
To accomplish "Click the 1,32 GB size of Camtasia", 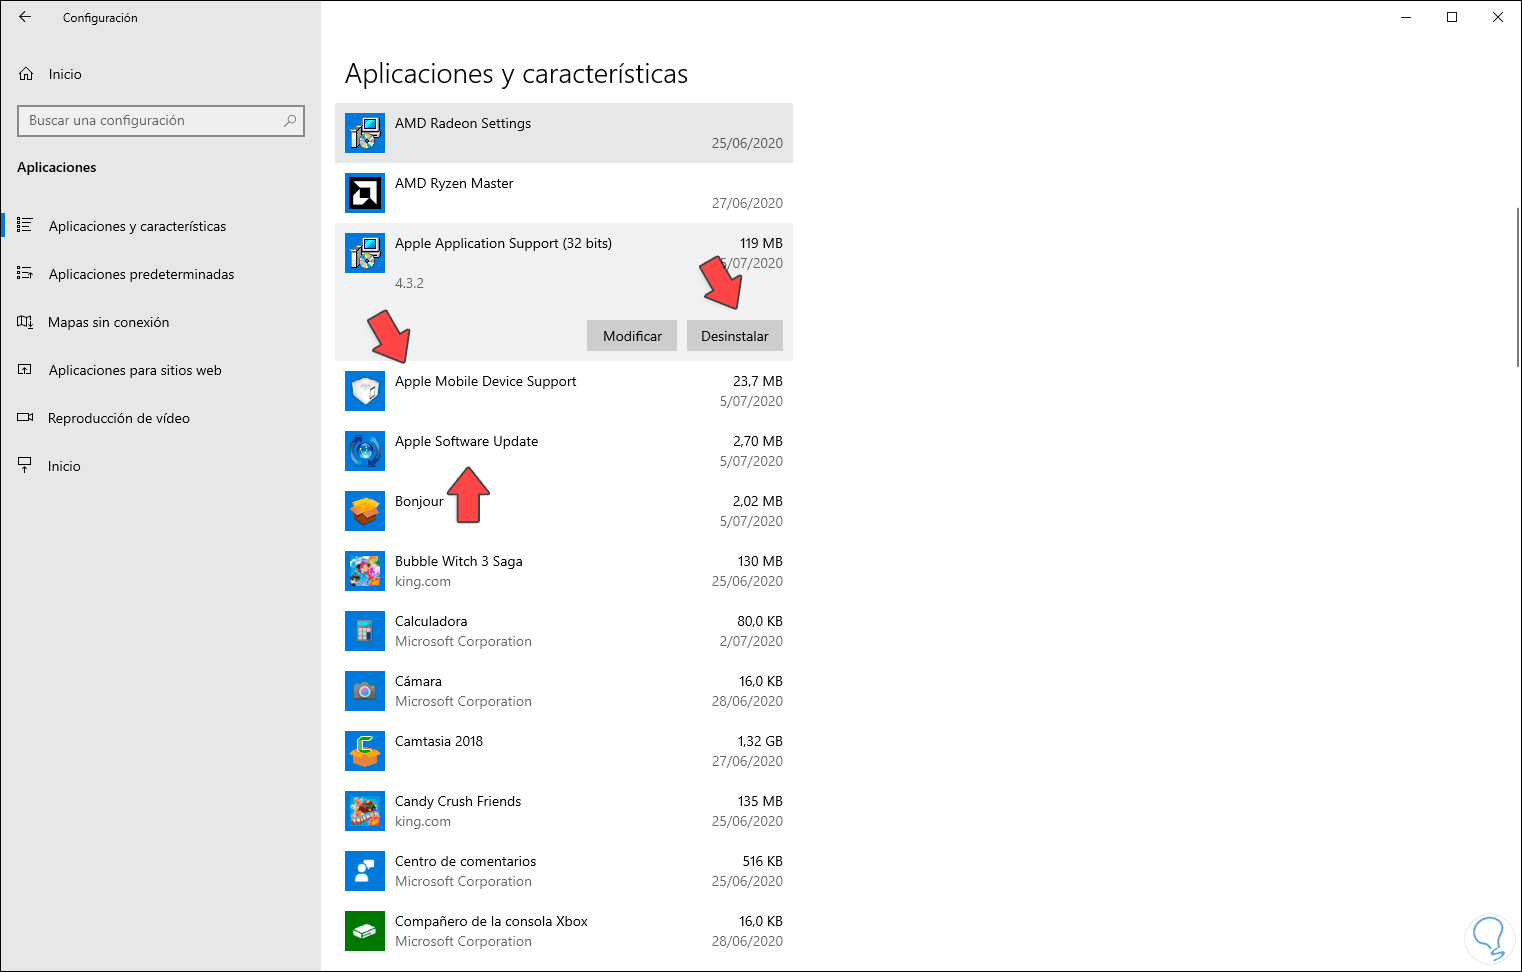I will (x=760, y=741).
